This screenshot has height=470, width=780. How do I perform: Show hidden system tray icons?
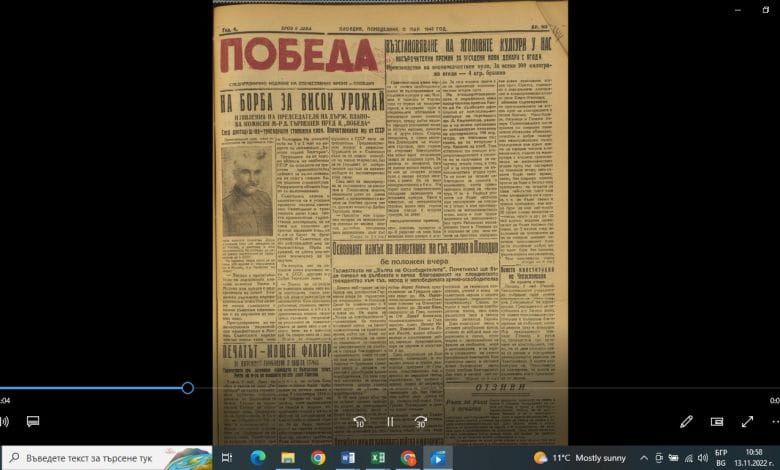coord(644,458)
